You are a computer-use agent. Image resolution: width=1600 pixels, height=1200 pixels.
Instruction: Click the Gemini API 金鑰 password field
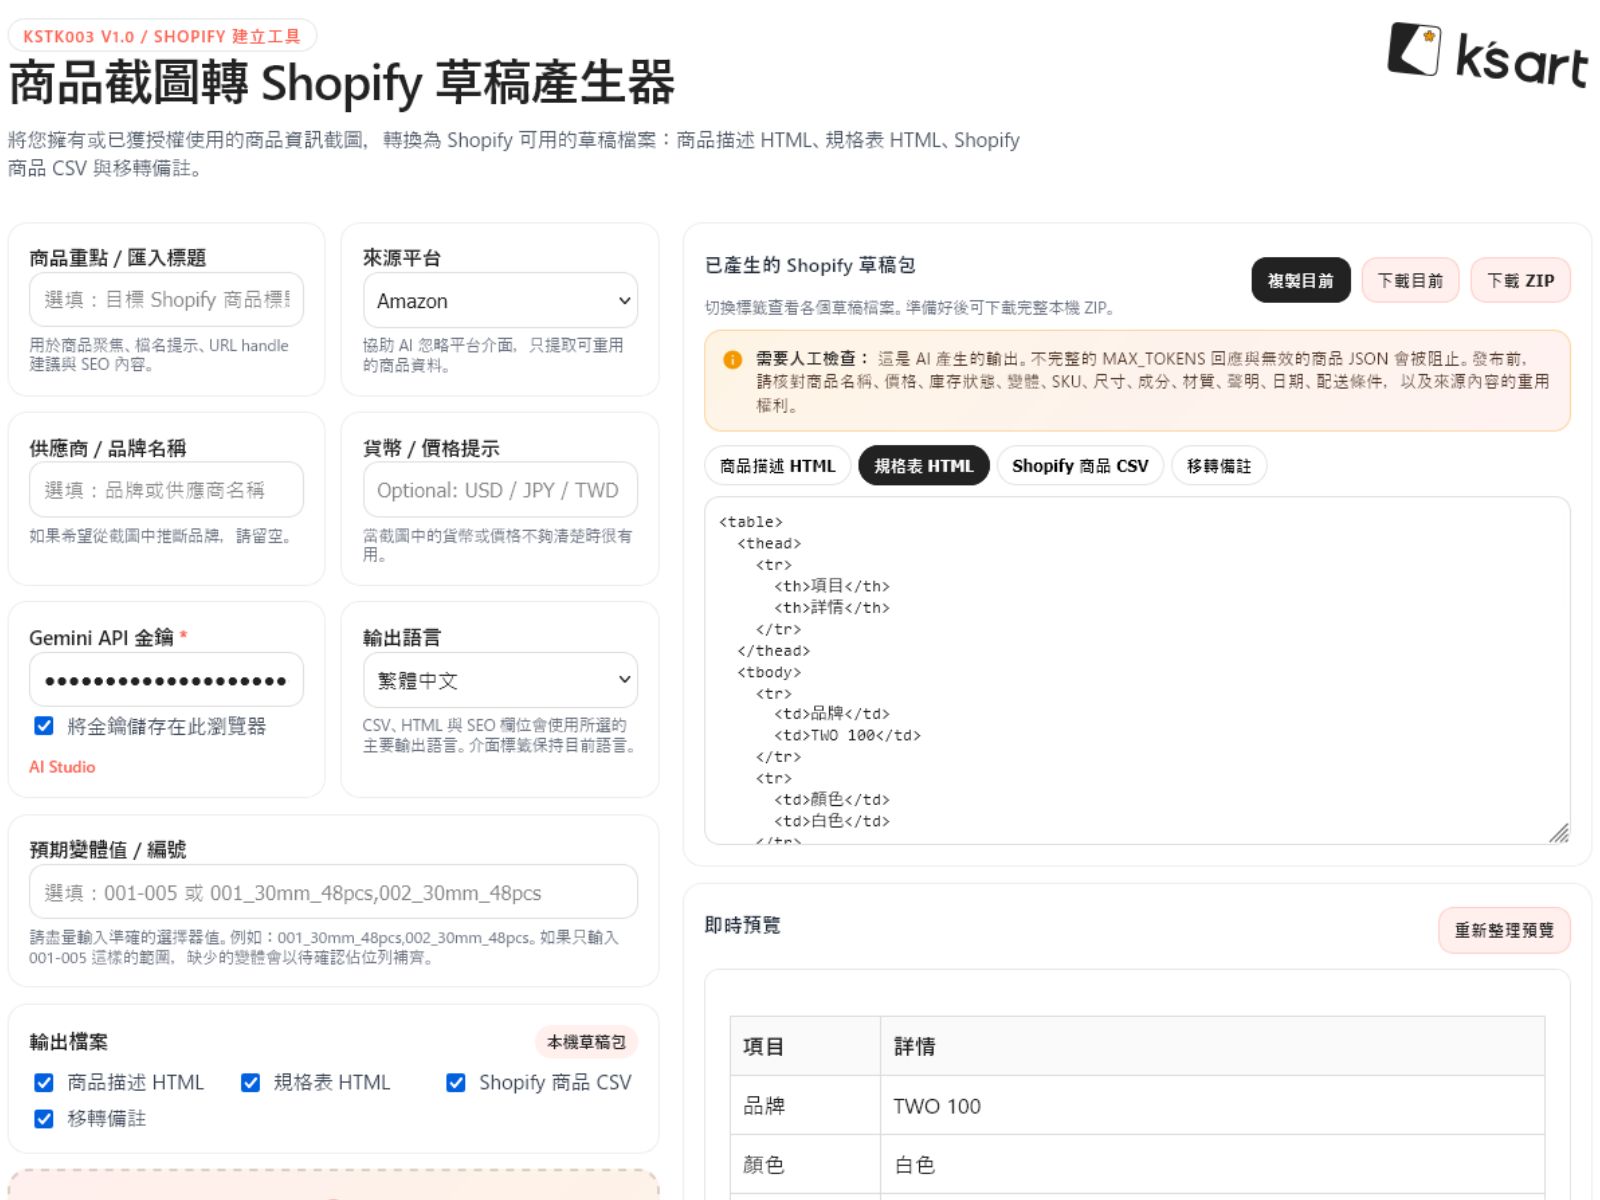(x=166, y=680)
